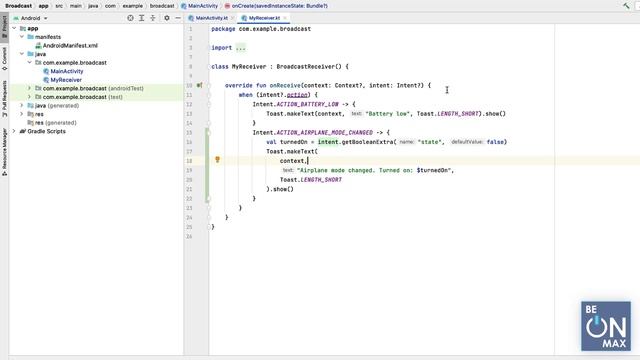Click line number 21 in the gutter
Viewport: 640px width, 360px height.
coord(189,189)
